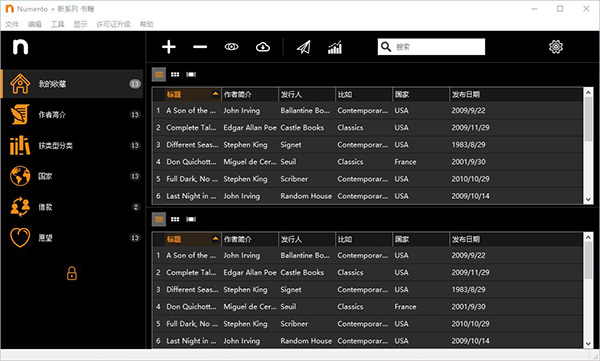Open the globe icon for 国家
This screenshot has height=361, width=600.
[20, 176]
